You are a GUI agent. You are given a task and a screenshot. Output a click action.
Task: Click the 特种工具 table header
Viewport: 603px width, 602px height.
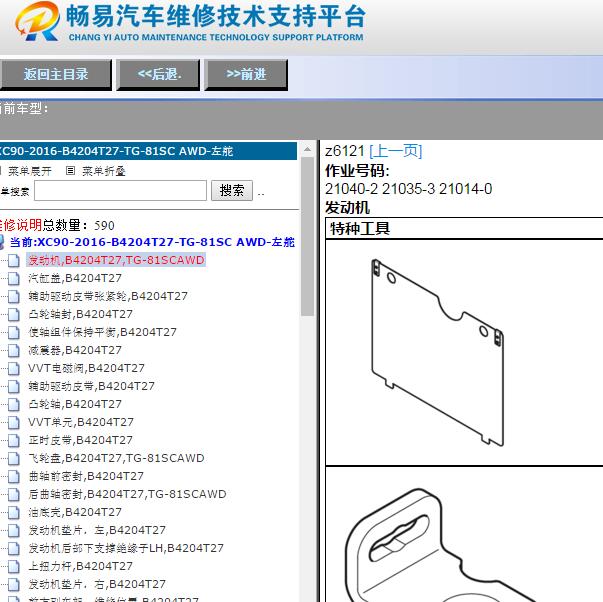464,228
